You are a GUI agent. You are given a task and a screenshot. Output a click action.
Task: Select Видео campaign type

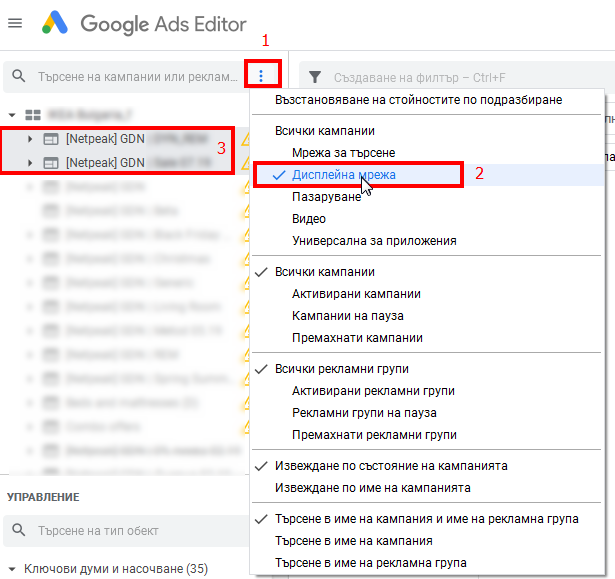[309, 218]
